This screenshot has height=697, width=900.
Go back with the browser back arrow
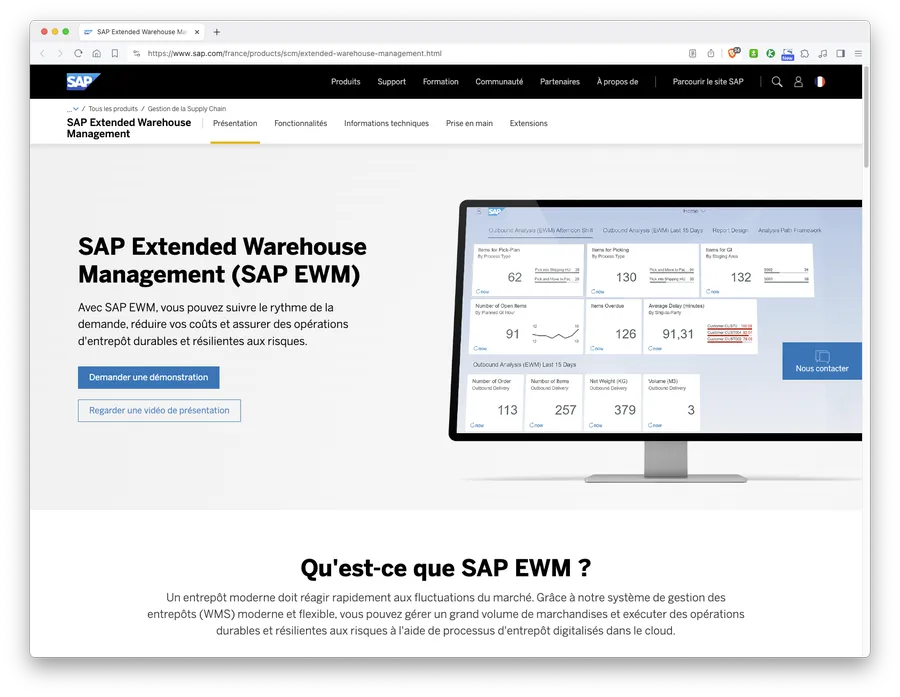click(x=42, y=53)
